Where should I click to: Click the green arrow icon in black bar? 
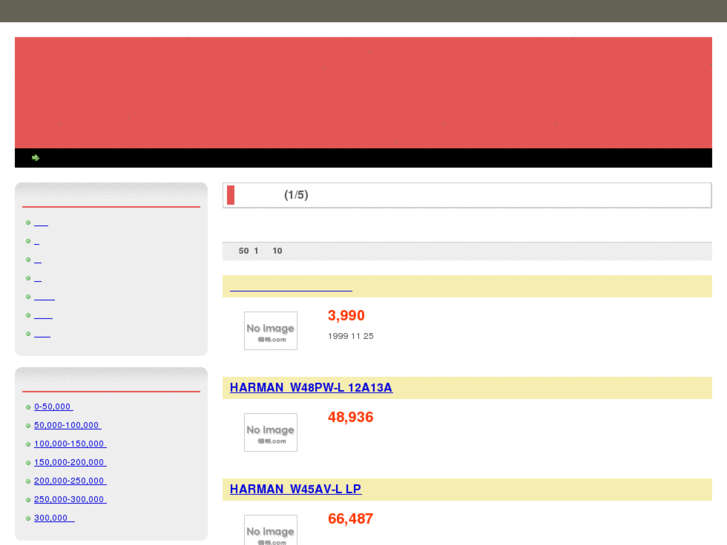(x=35, y=158)
